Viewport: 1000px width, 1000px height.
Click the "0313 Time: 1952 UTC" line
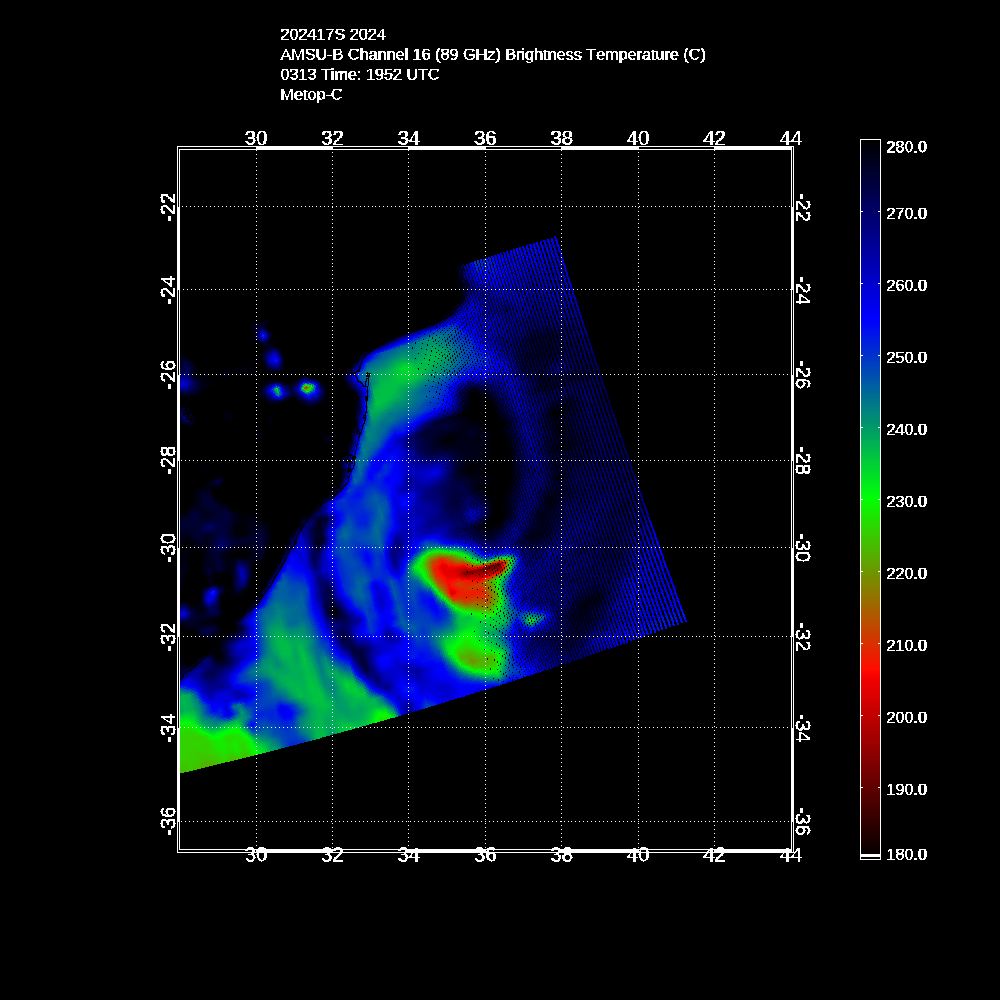pos(360,75)
